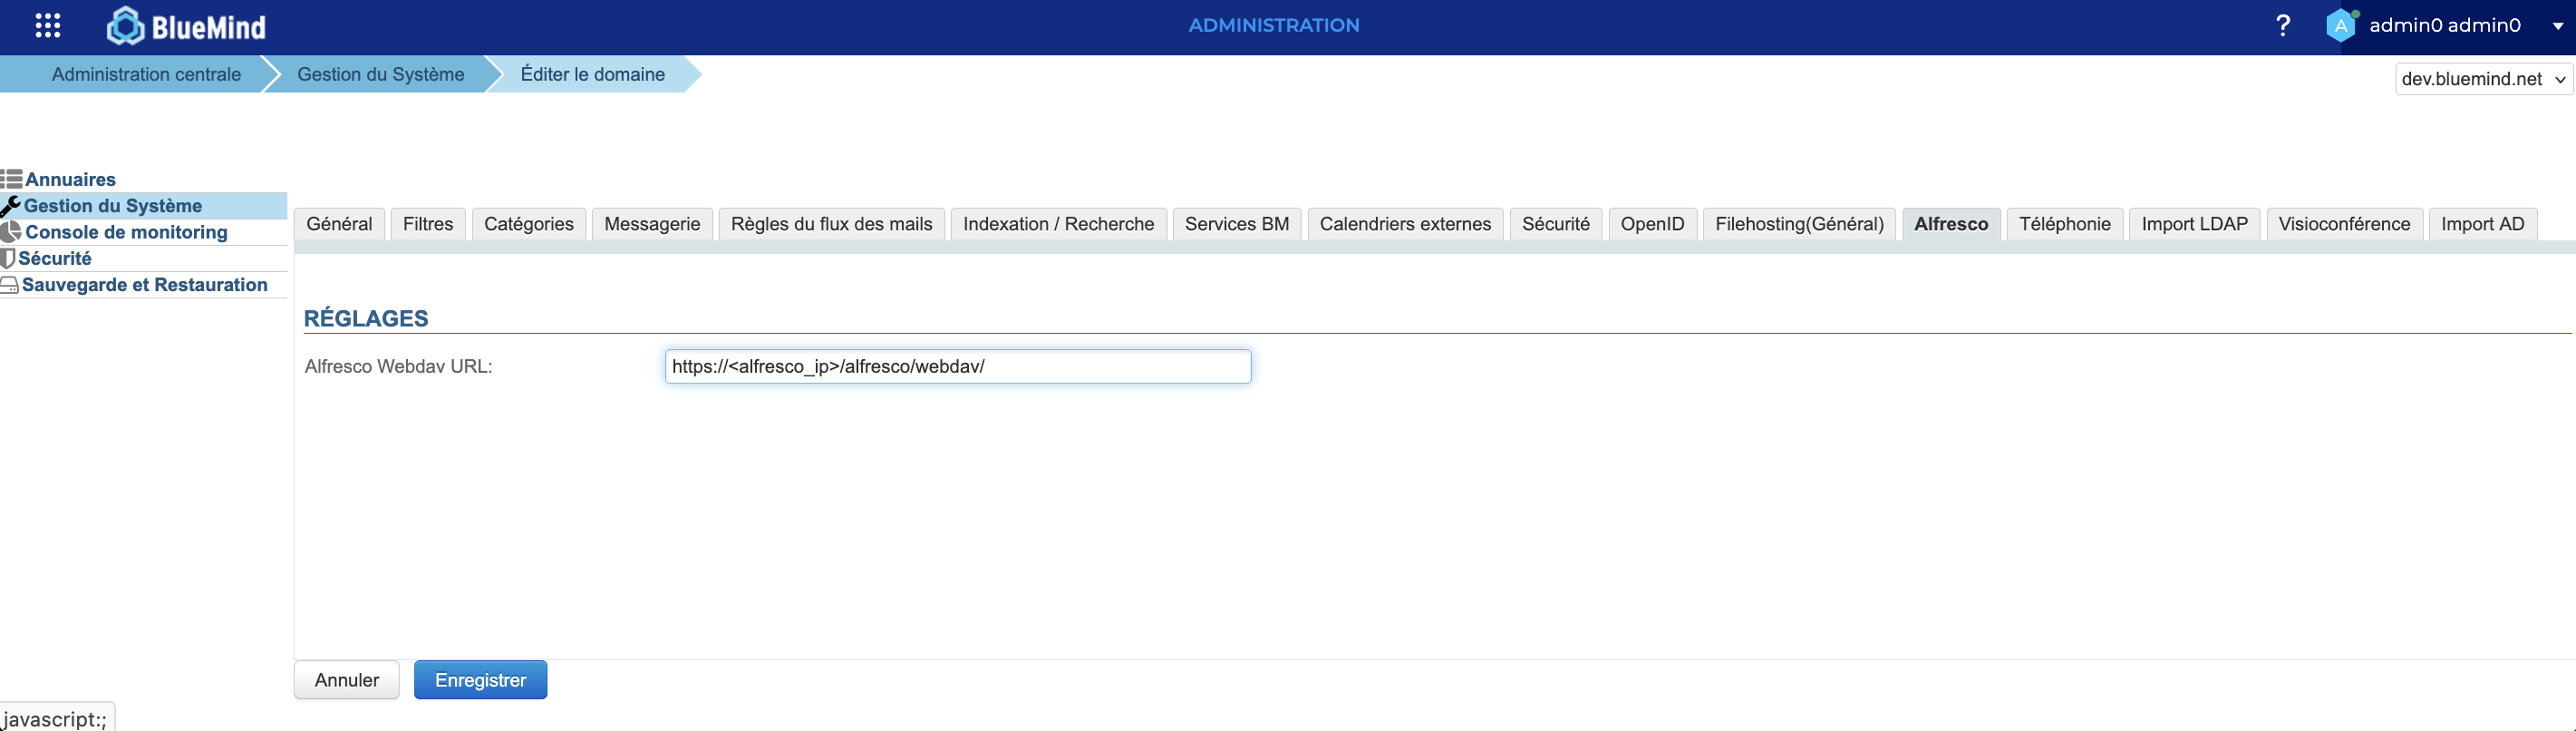Click the Gestion du Système wrench icon
The height and width of the screenshot is (731, 2576).
(11, 206)
